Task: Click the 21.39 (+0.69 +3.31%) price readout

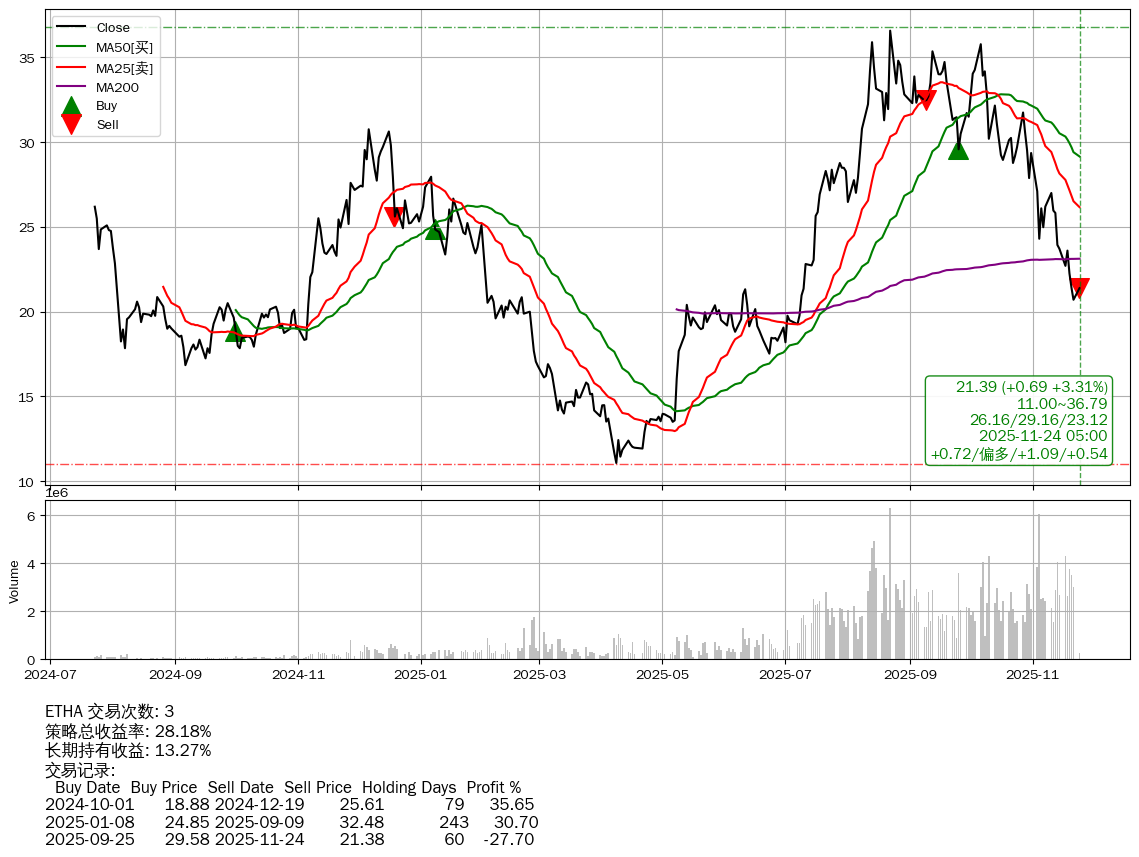Action: (x=1031, y=387)
